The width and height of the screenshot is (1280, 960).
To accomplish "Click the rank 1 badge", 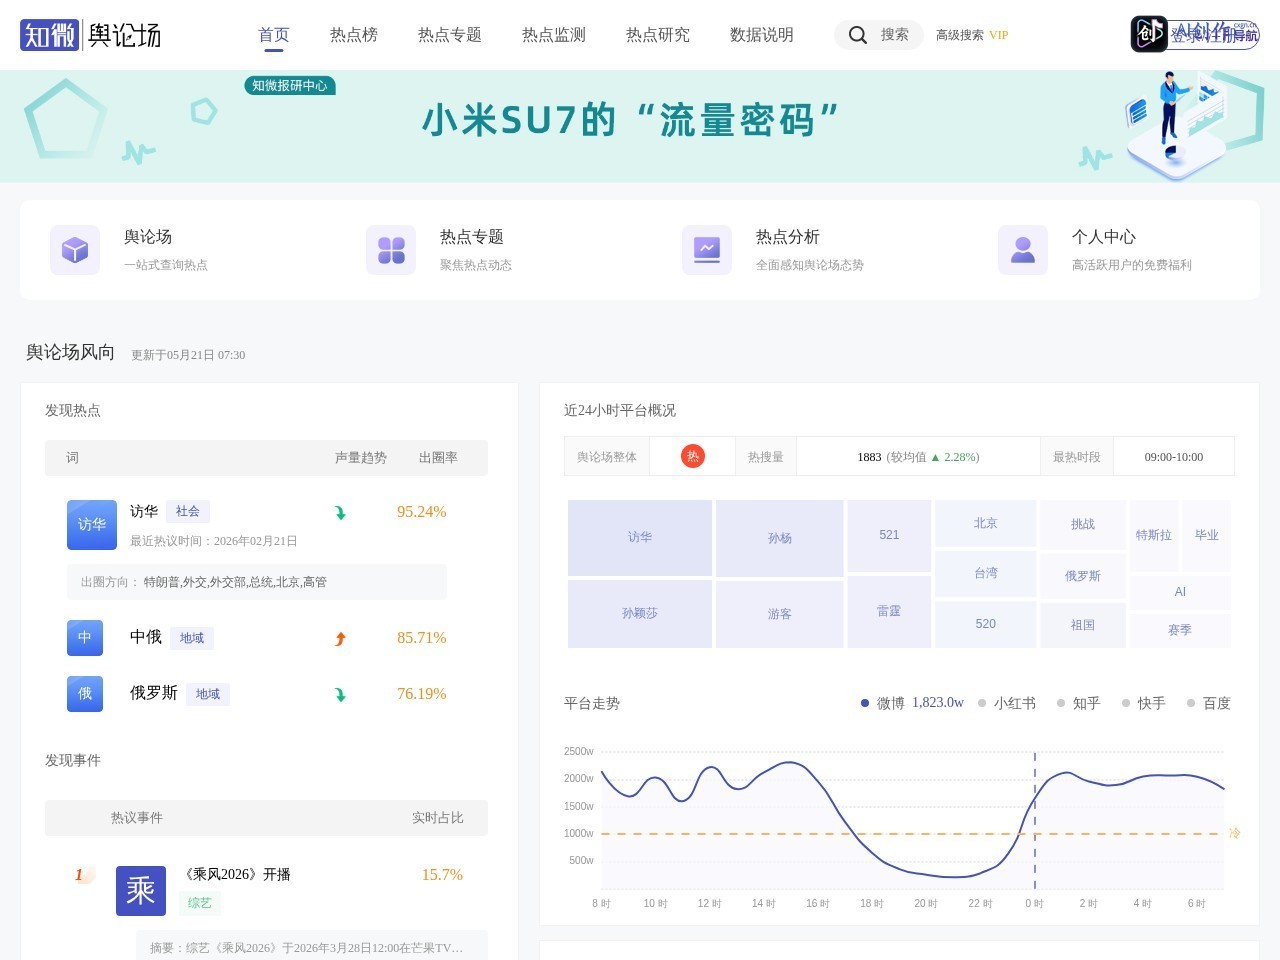I will (82, 875).
